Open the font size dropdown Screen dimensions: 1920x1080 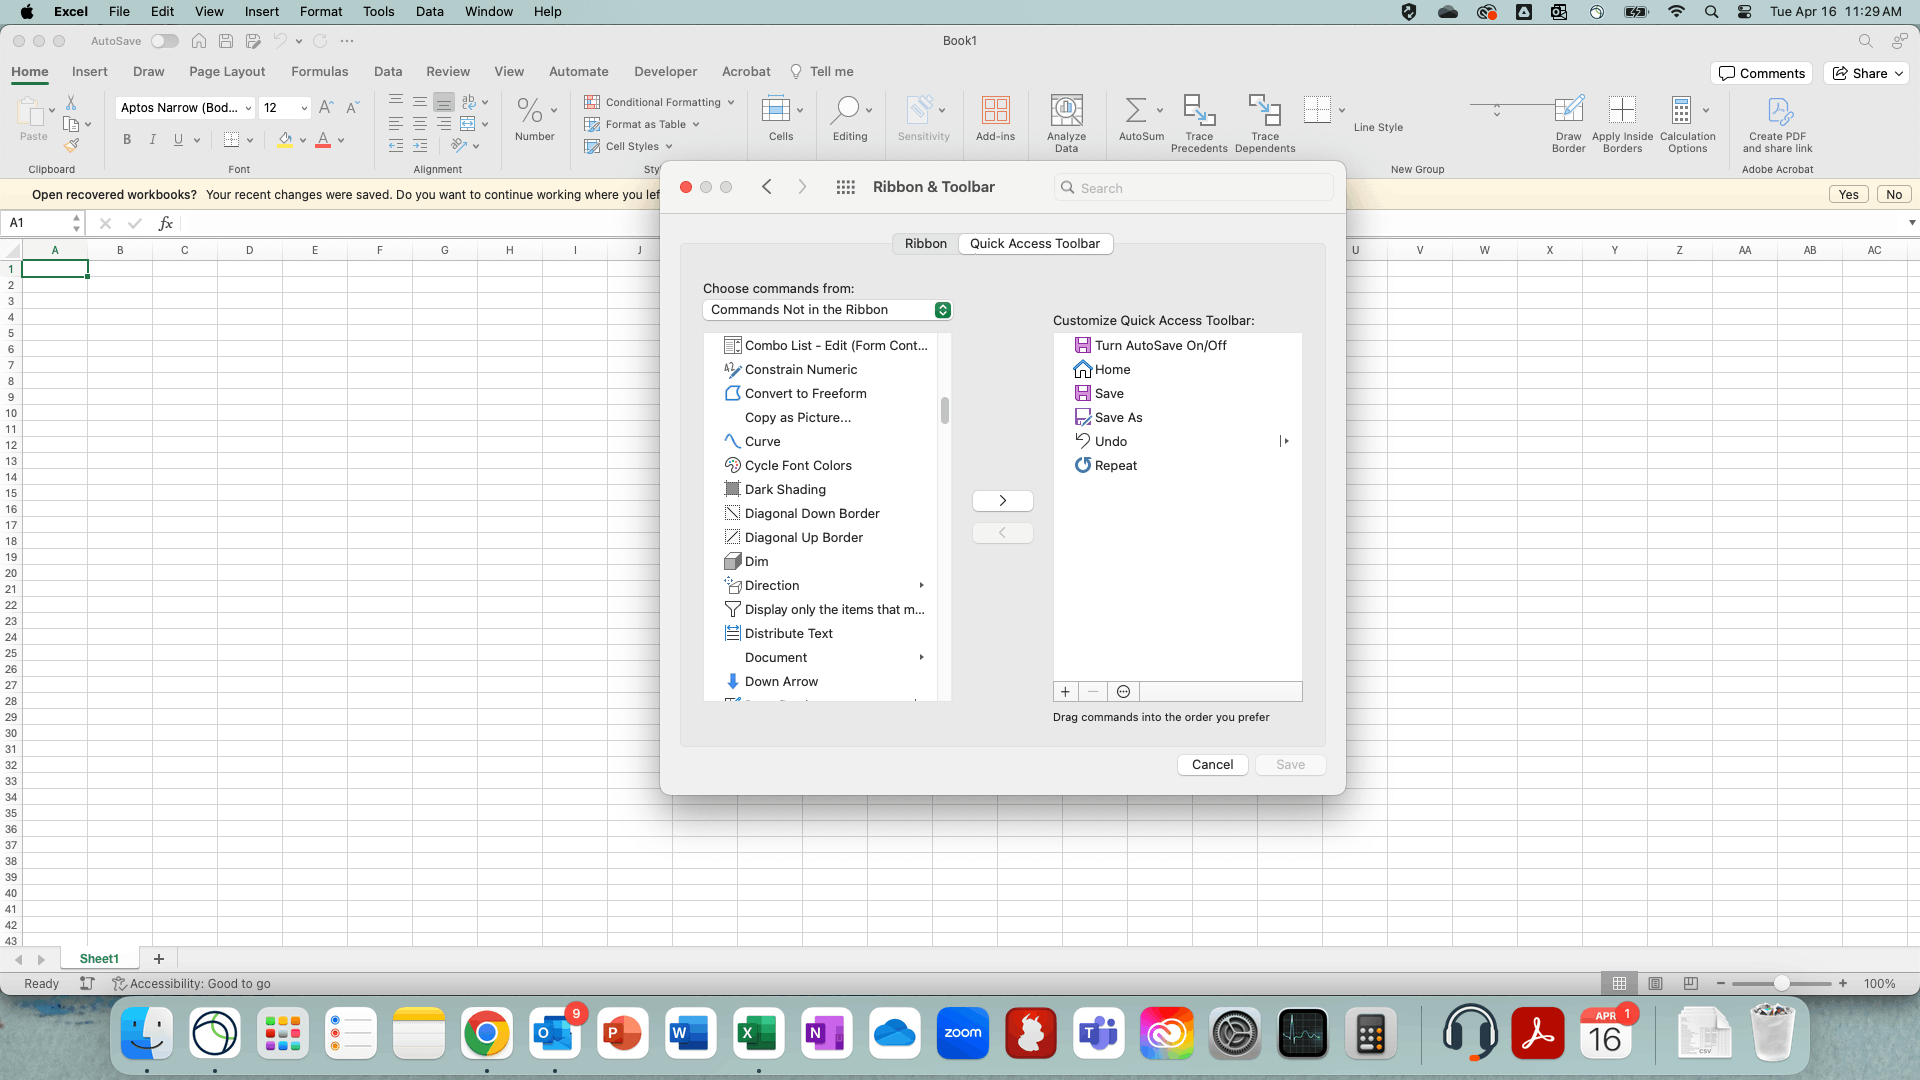tap(304, 108)
